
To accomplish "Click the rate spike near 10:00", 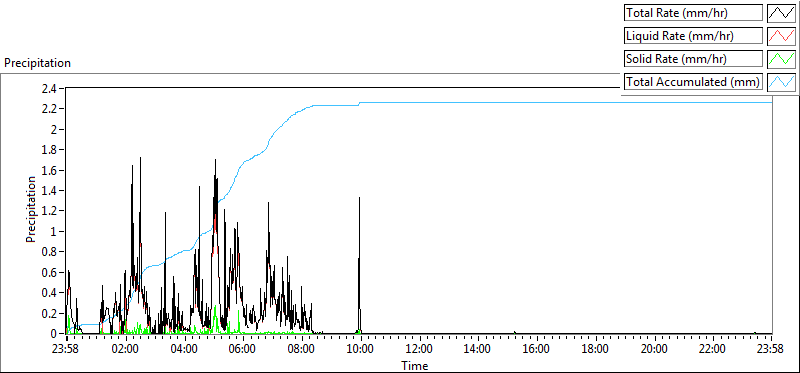I will tap(359, 265).
